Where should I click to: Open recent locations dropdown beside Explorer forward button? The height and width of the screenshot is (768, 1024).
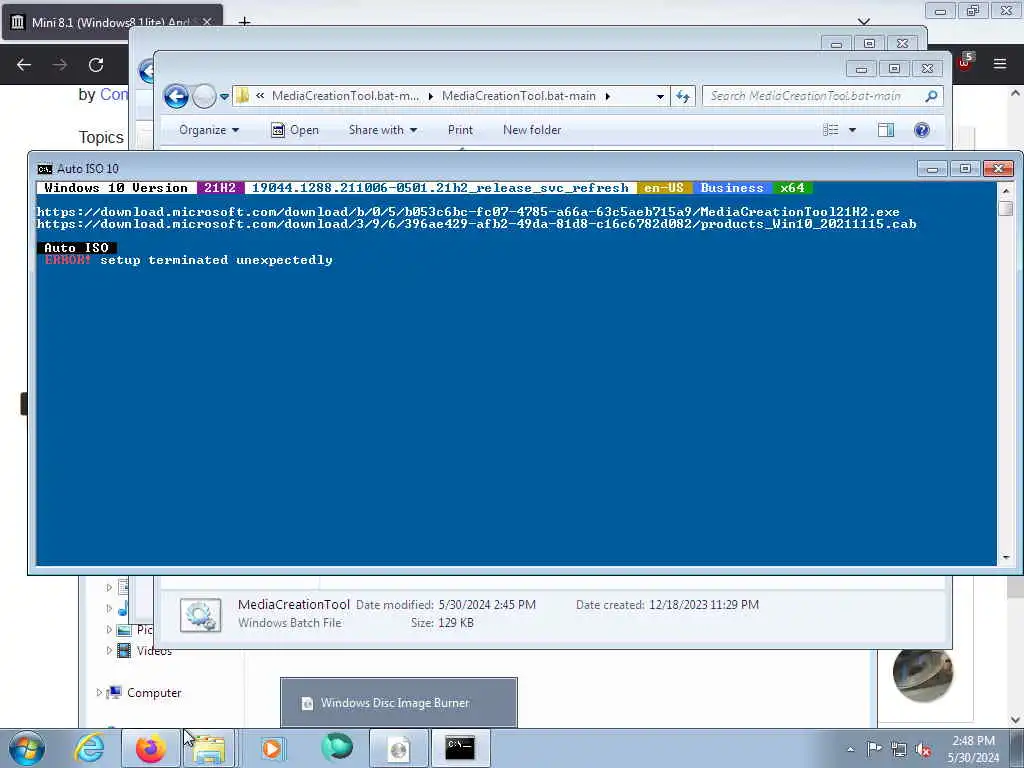[x=224, y=97]
